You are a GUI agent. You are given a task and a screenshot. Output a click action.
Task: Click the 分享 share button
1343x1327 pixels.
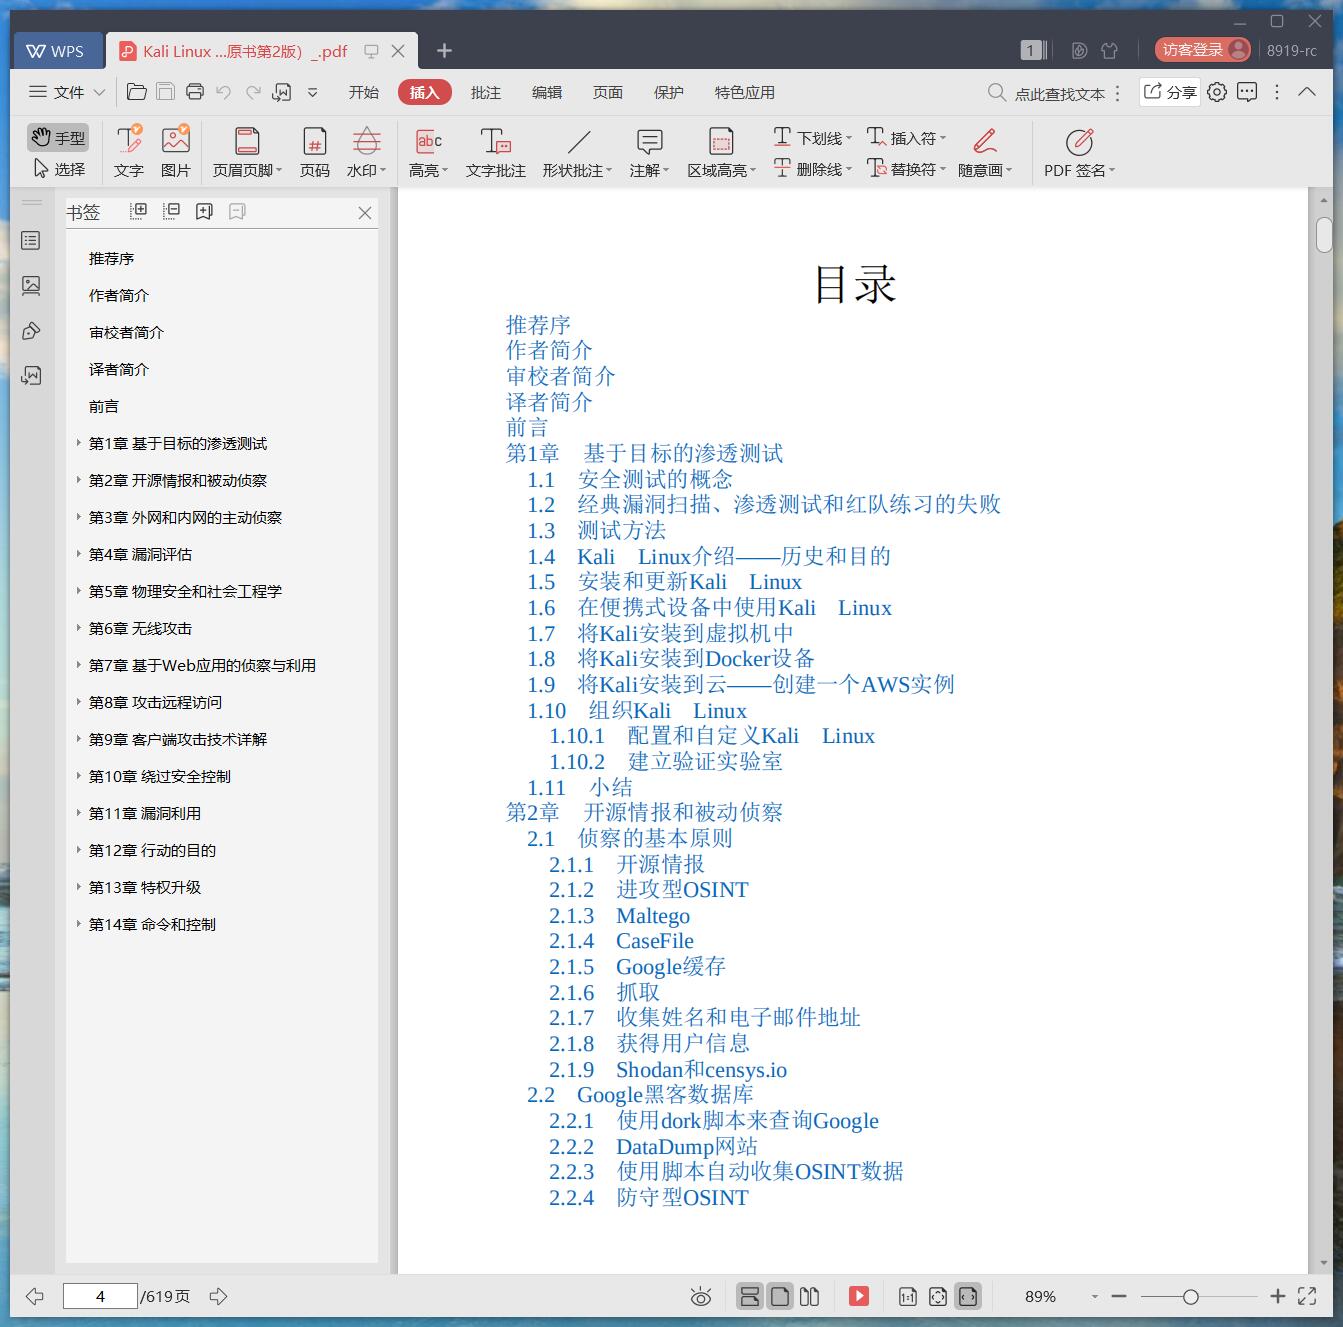1170,92
